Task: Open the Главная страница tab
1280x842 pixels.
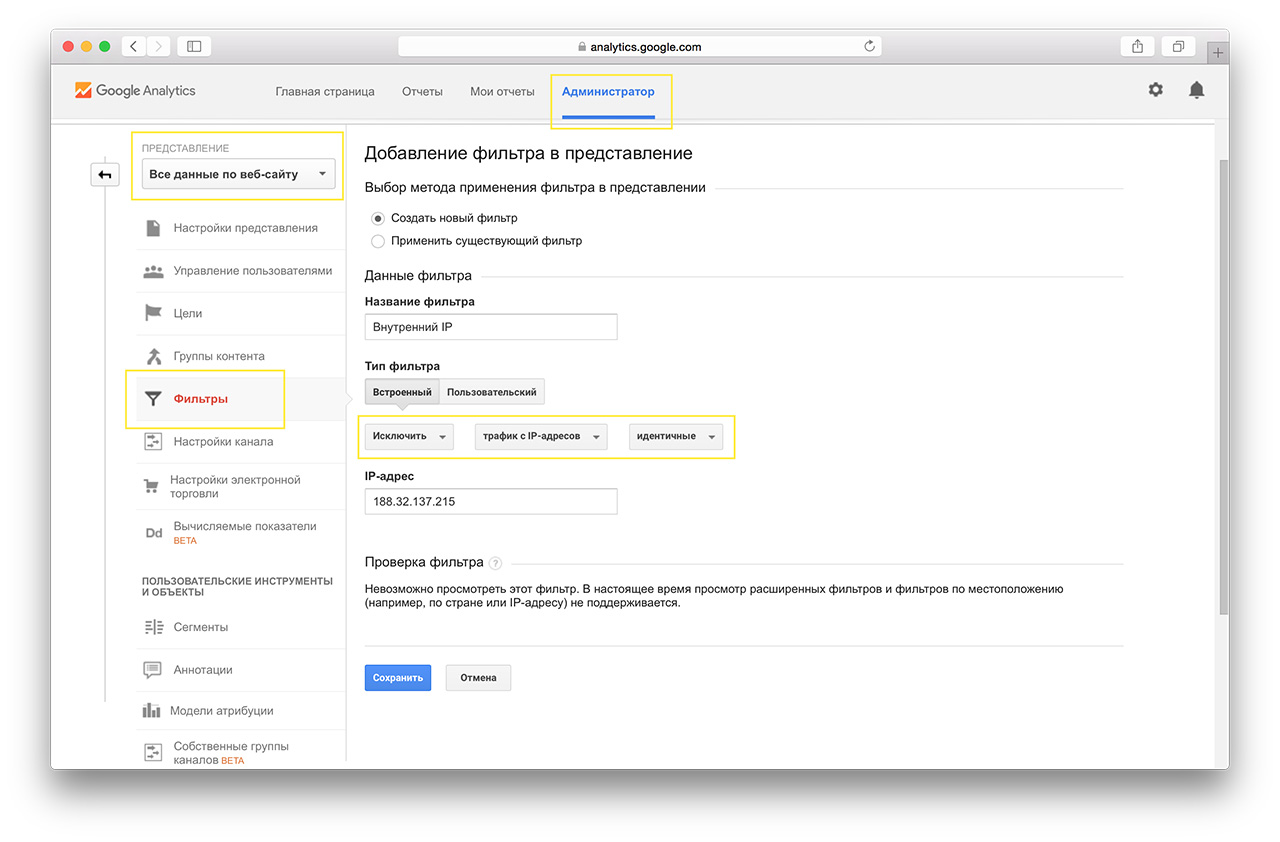Action: [x=325, y=91]
